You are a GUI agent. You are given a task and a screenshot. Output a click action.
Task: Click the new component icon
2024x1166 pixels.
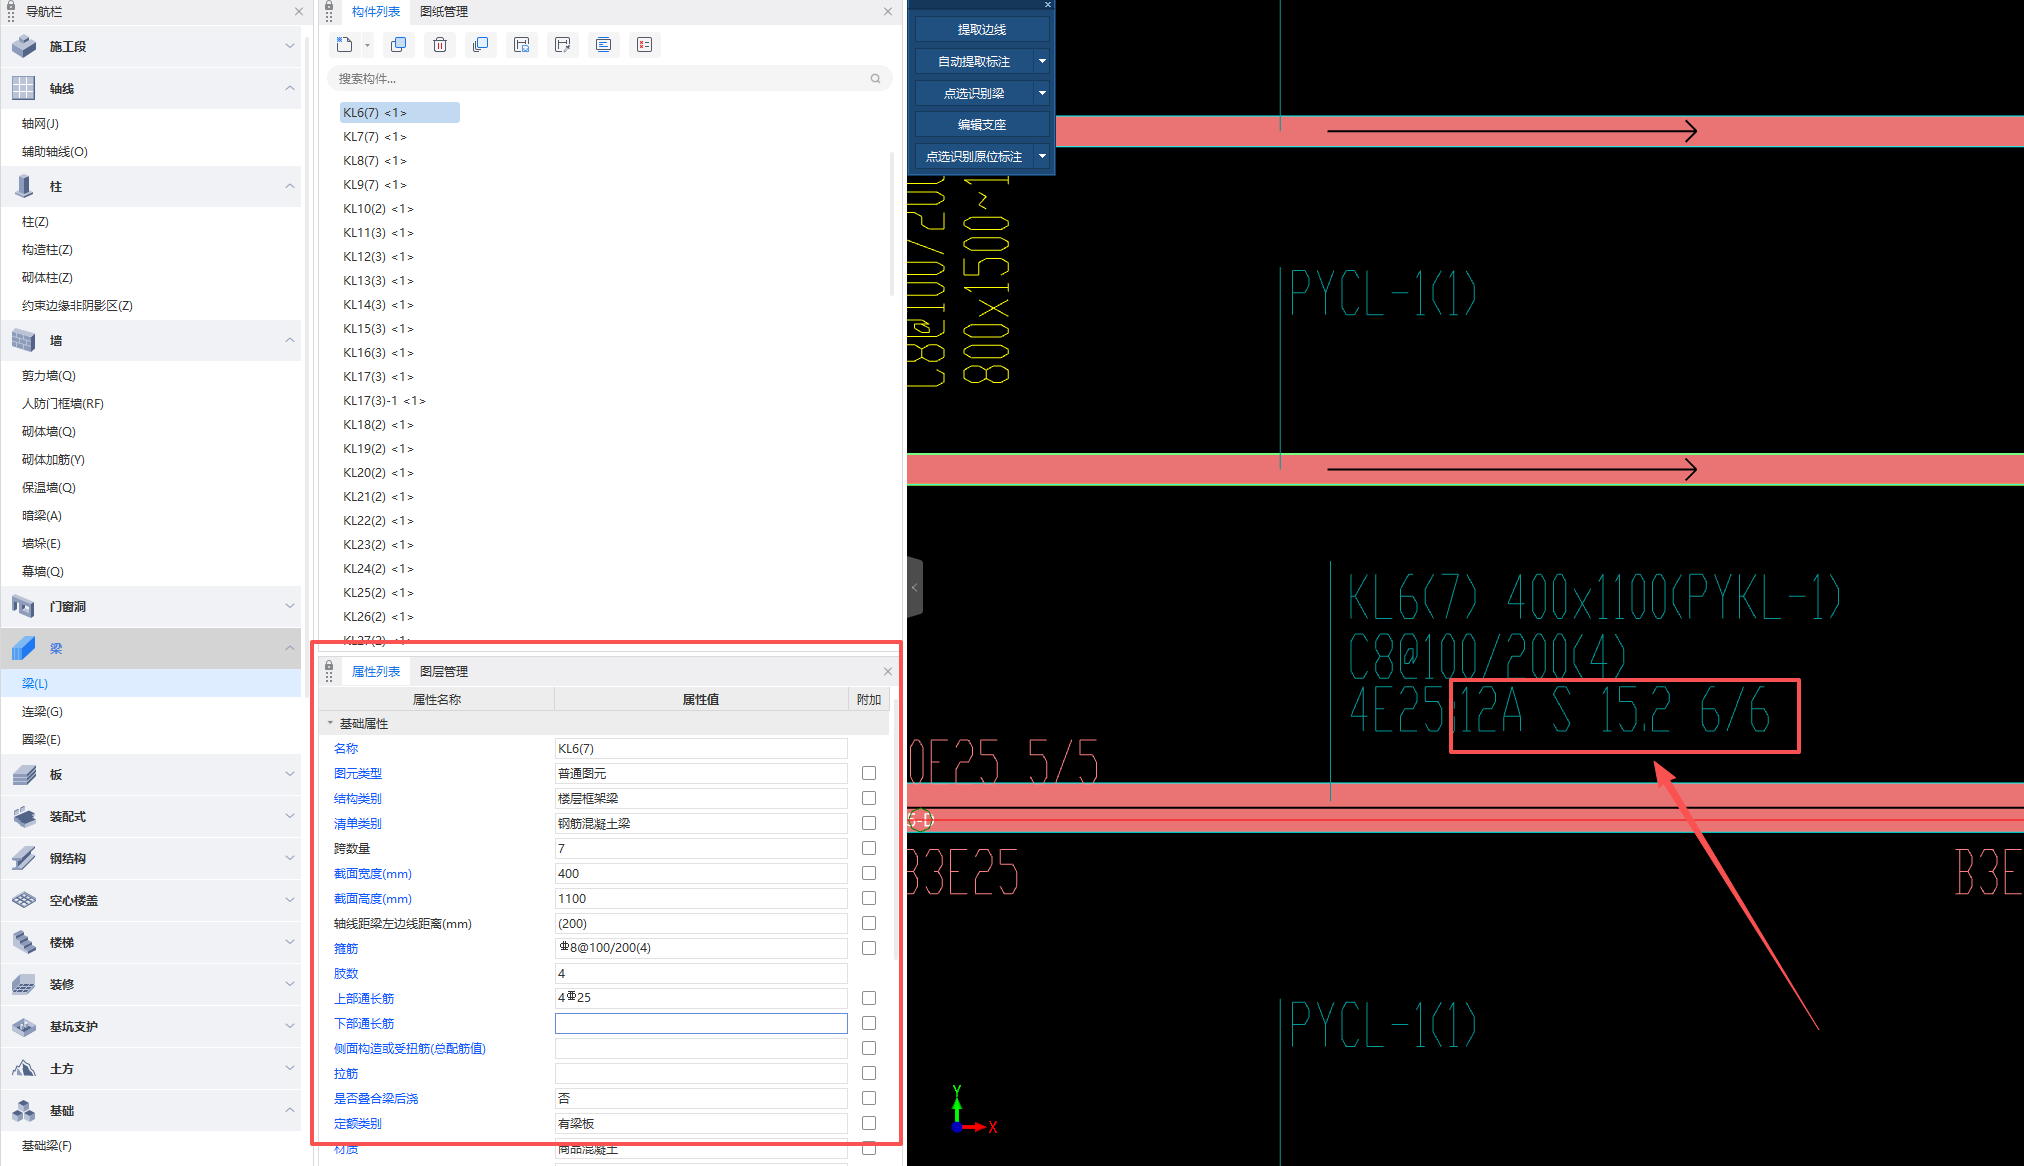point(345,45)
